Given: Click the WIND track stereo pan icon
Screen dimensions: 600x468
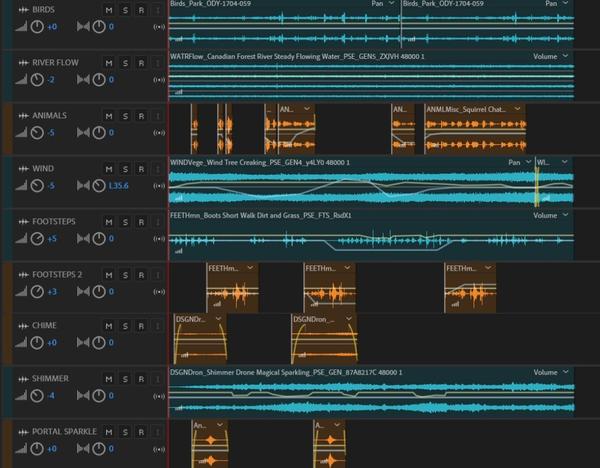Looking at the screenshot, I should (82, 185).
